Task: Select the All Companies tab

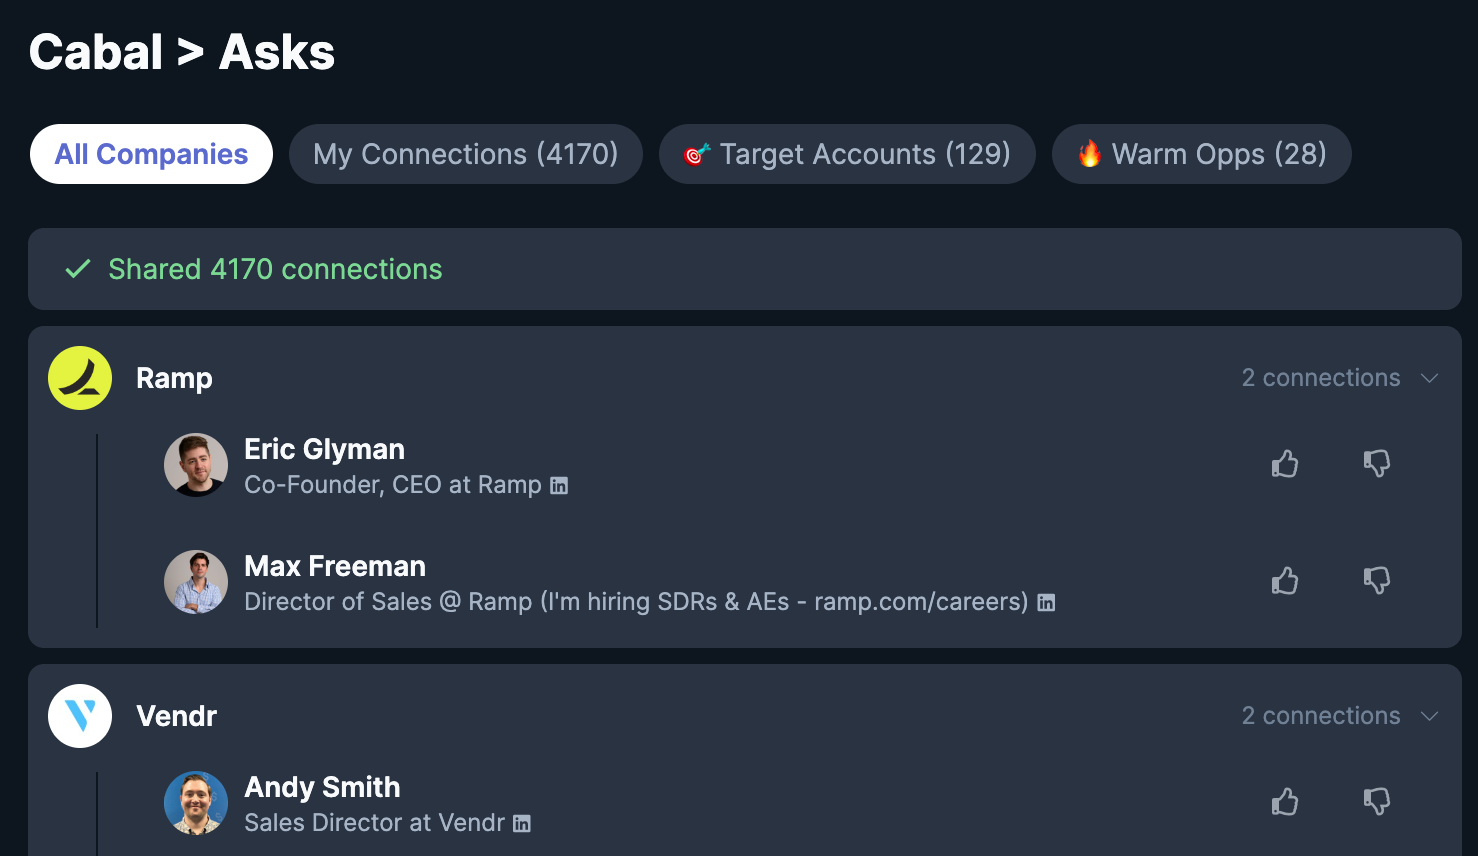Action: coord(151,154)
